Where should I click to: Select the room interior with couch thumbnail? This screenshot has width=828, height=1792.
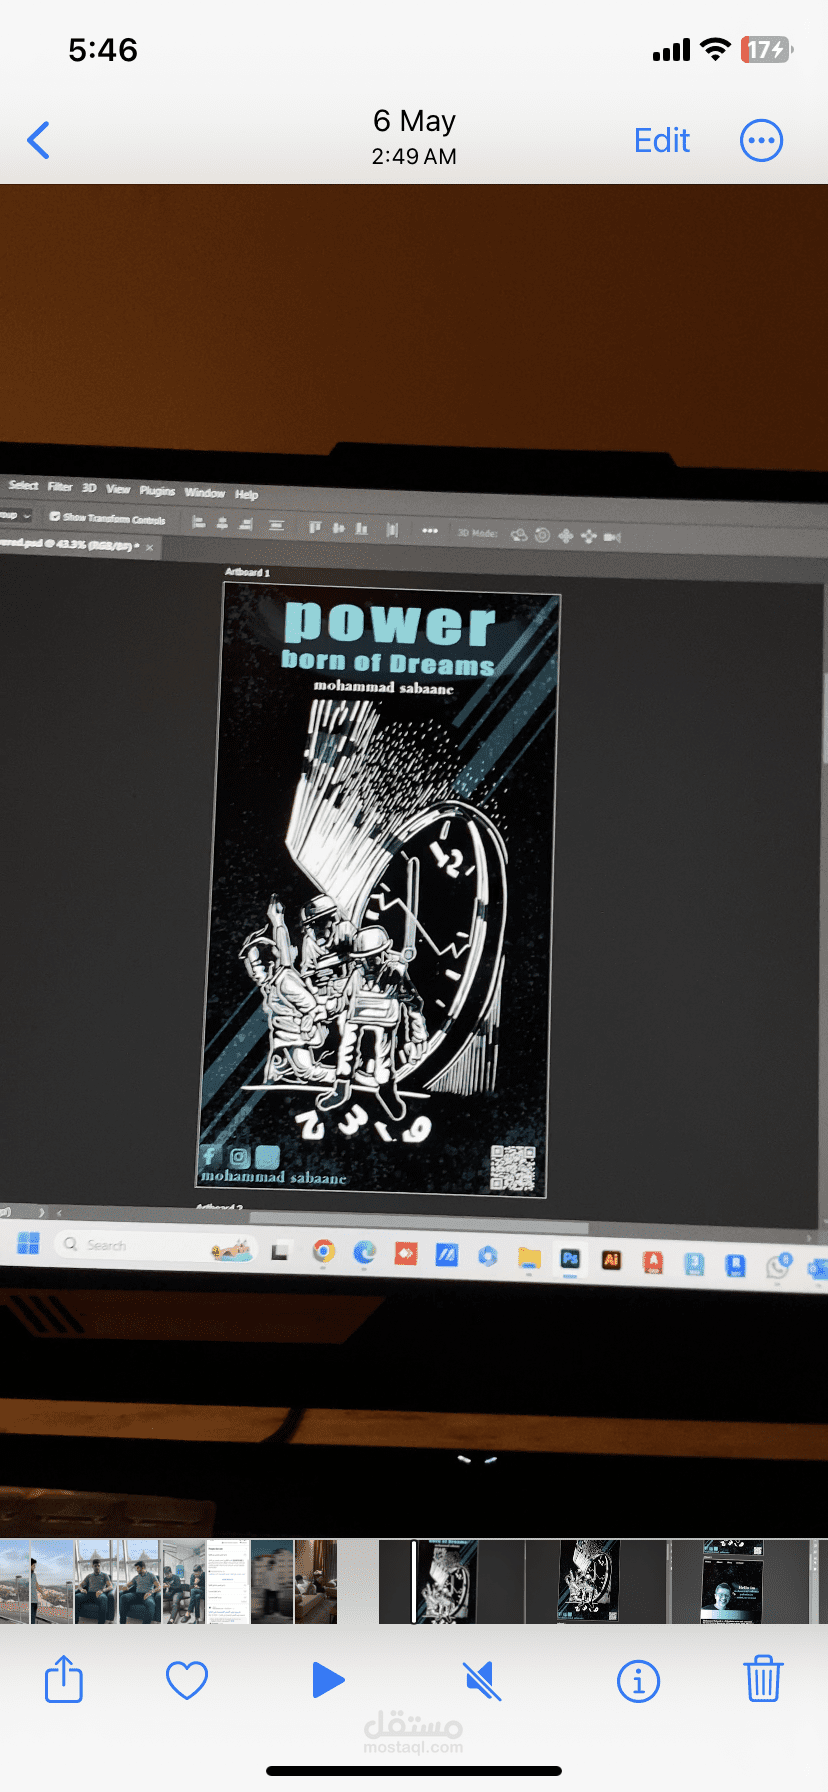point(316,1581)
